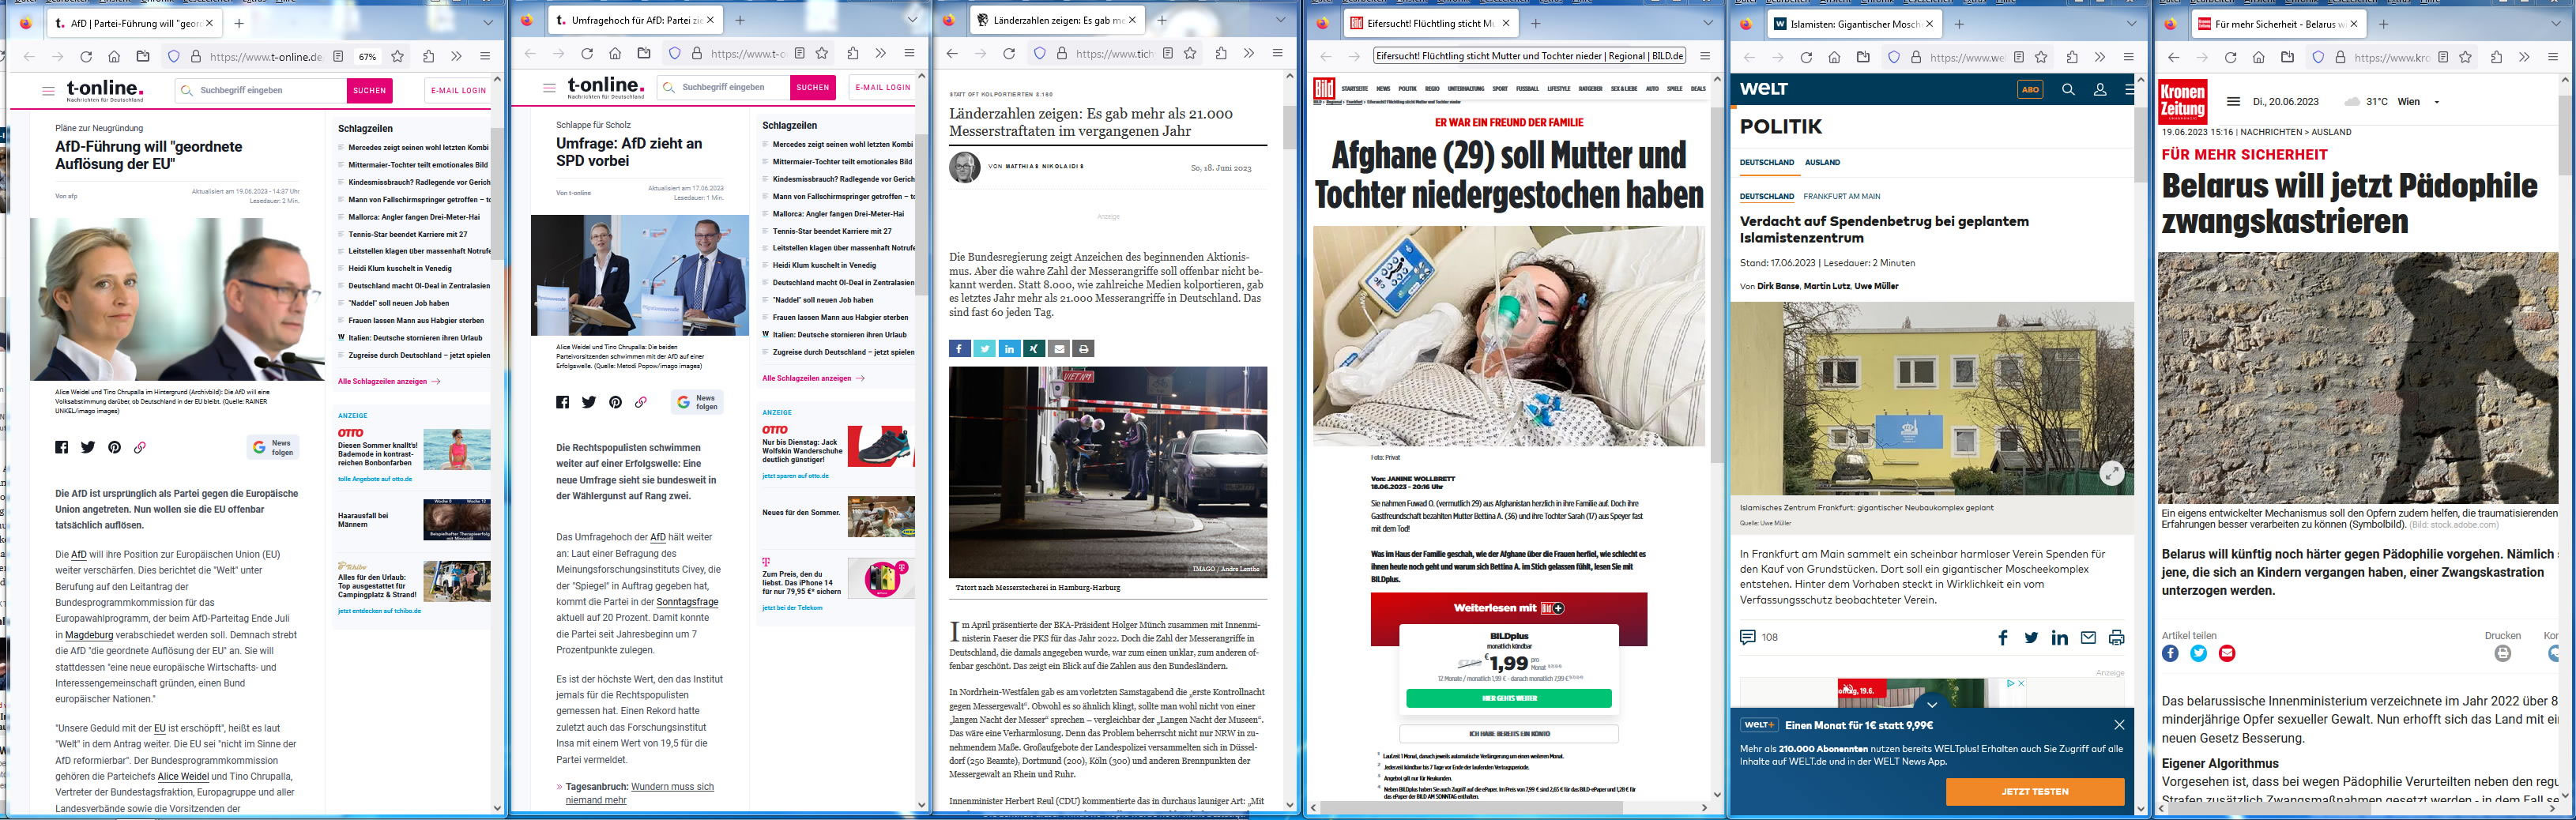Click 'ICH HABE BEREITS EIN KONTO' on BILD
Viewport: 2576px width, 820px height.
1508,734
